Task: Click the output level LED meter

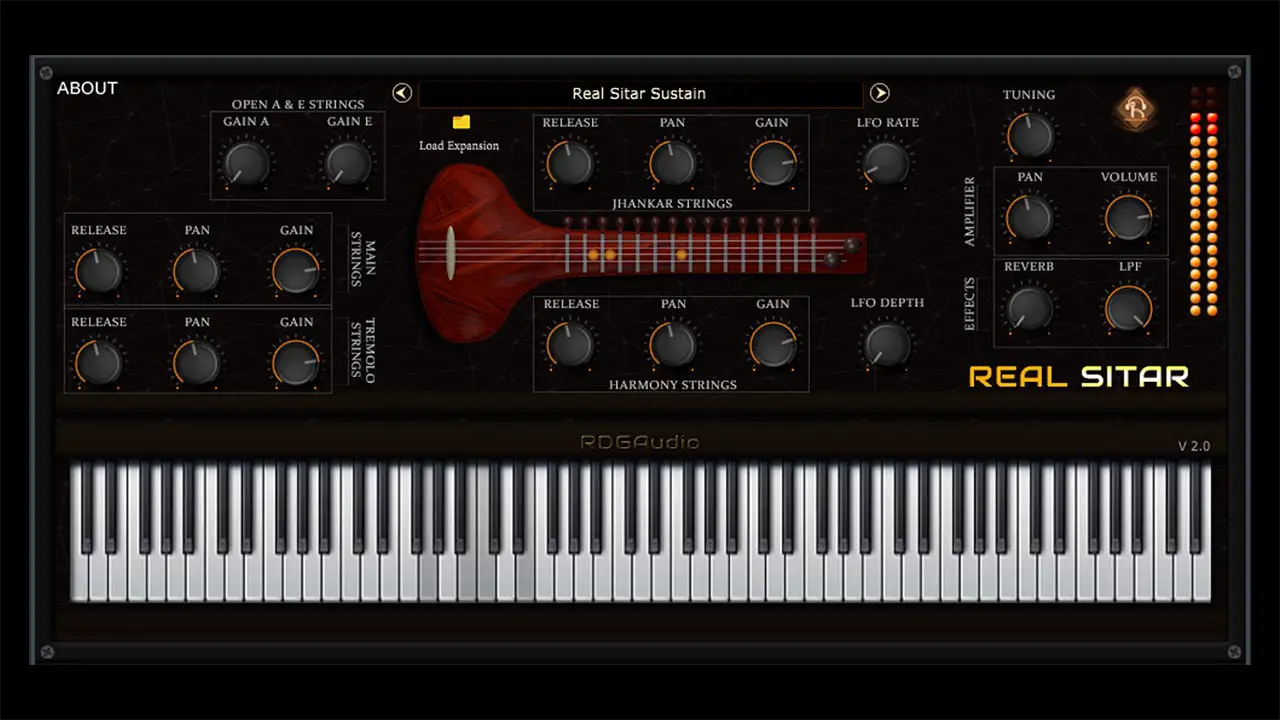Action: [1203, 202]
